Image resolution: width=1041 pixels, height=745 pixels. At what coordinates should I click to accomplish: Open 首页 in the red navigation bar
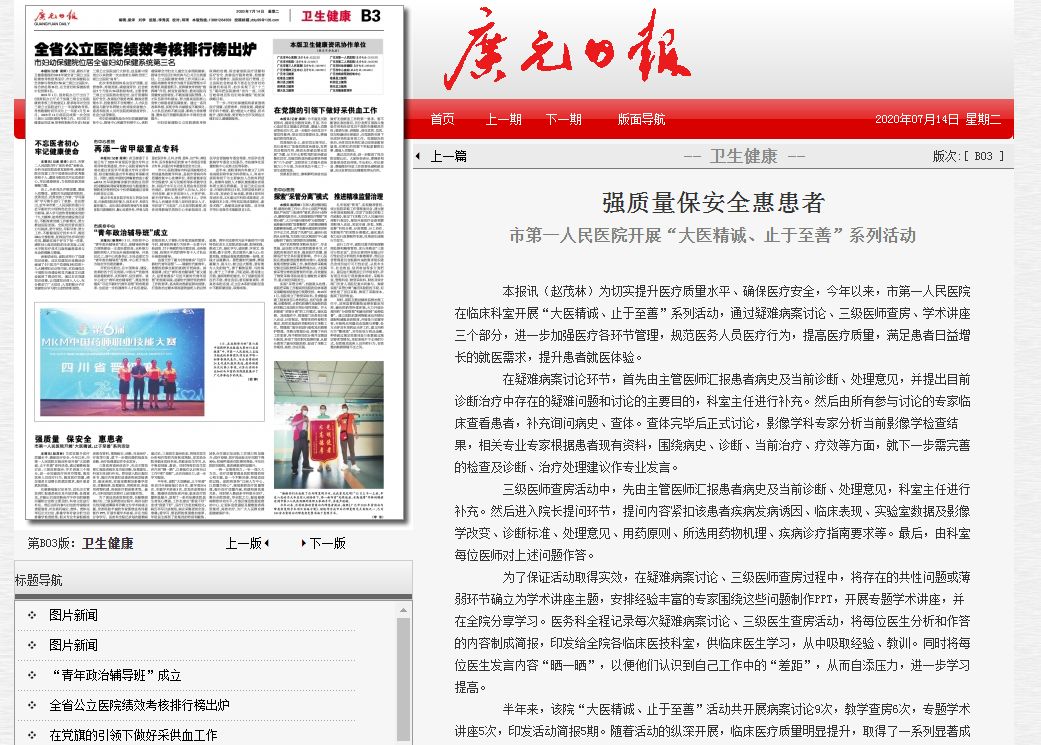(x=442, y=119)
